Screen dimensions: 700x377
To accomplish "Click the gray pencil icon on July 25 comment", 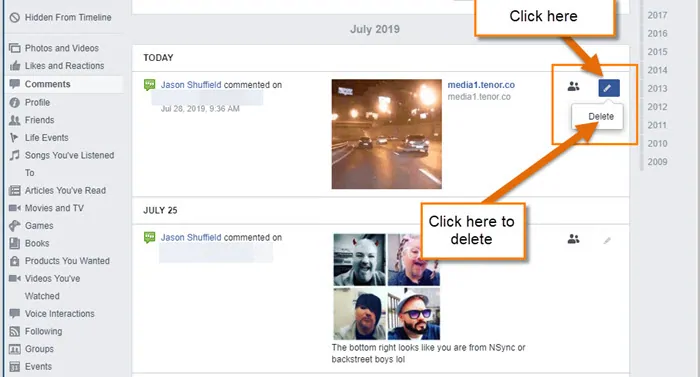I will click(607, 241).
